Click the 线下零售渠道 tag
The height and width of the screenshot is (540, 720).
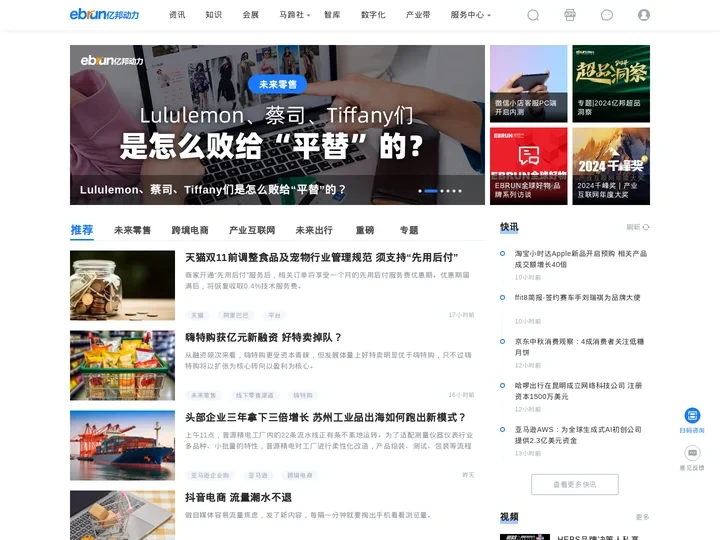coord(255,395)
